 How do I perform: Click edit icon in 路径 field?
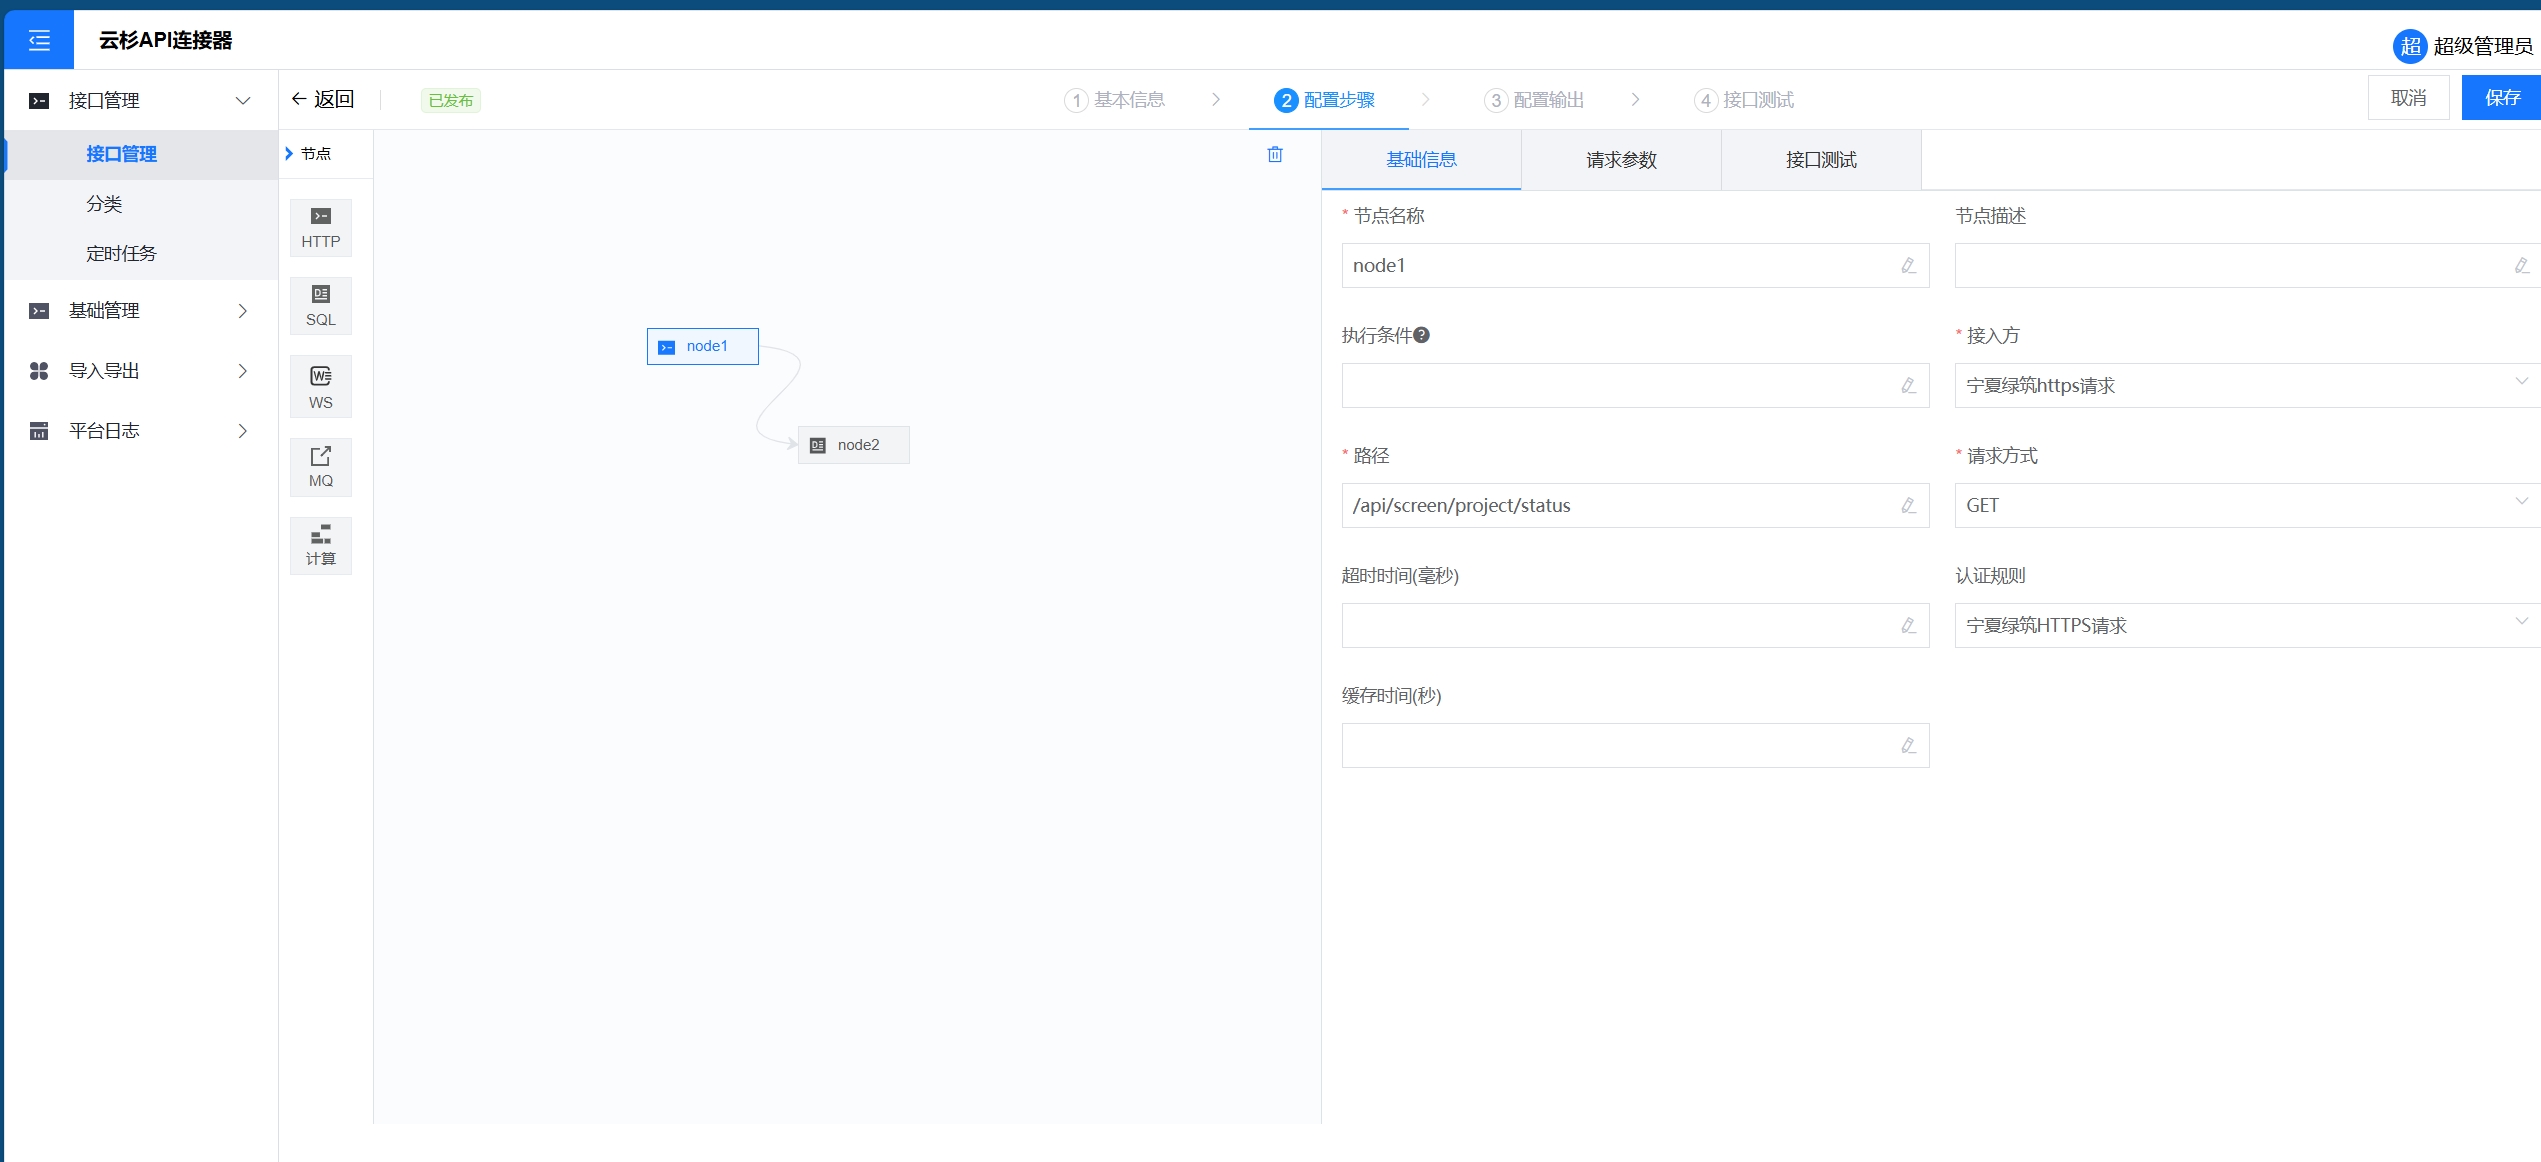tap(1908, 506)
